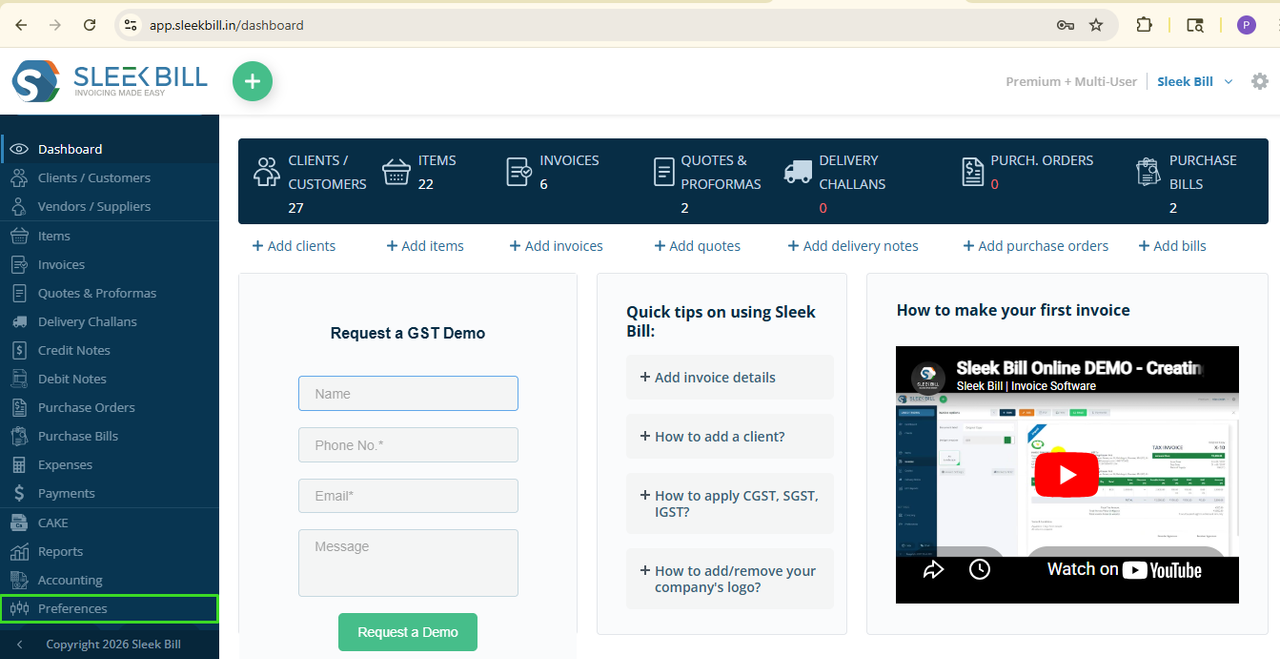This screenshot has width=1280, height=659.
Task: Click the Request a Demo button
Action: [x=408, y=632]
